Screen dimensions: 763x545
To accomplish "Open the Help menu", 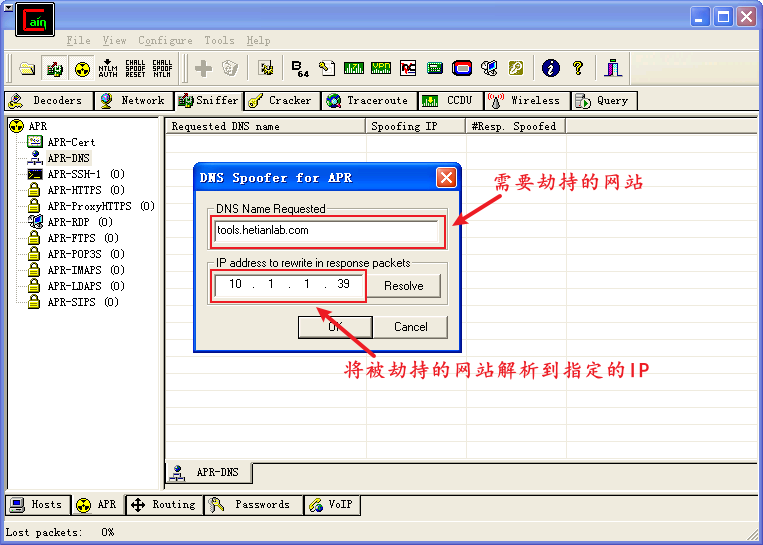I will pyautogui.click(x=258, y=40).
